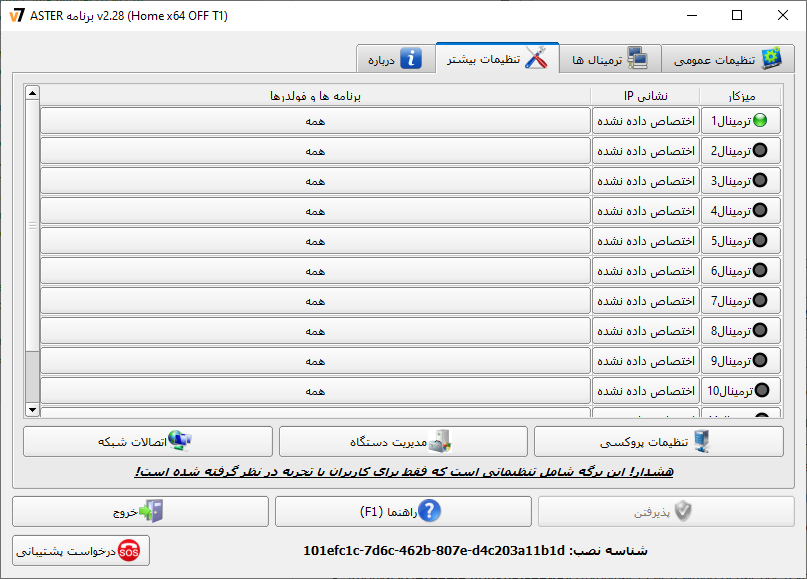Viewport: 807px width, 579px height.
Task: Click the dark status indicator of ترمینال2
Action: coord(760,150)
